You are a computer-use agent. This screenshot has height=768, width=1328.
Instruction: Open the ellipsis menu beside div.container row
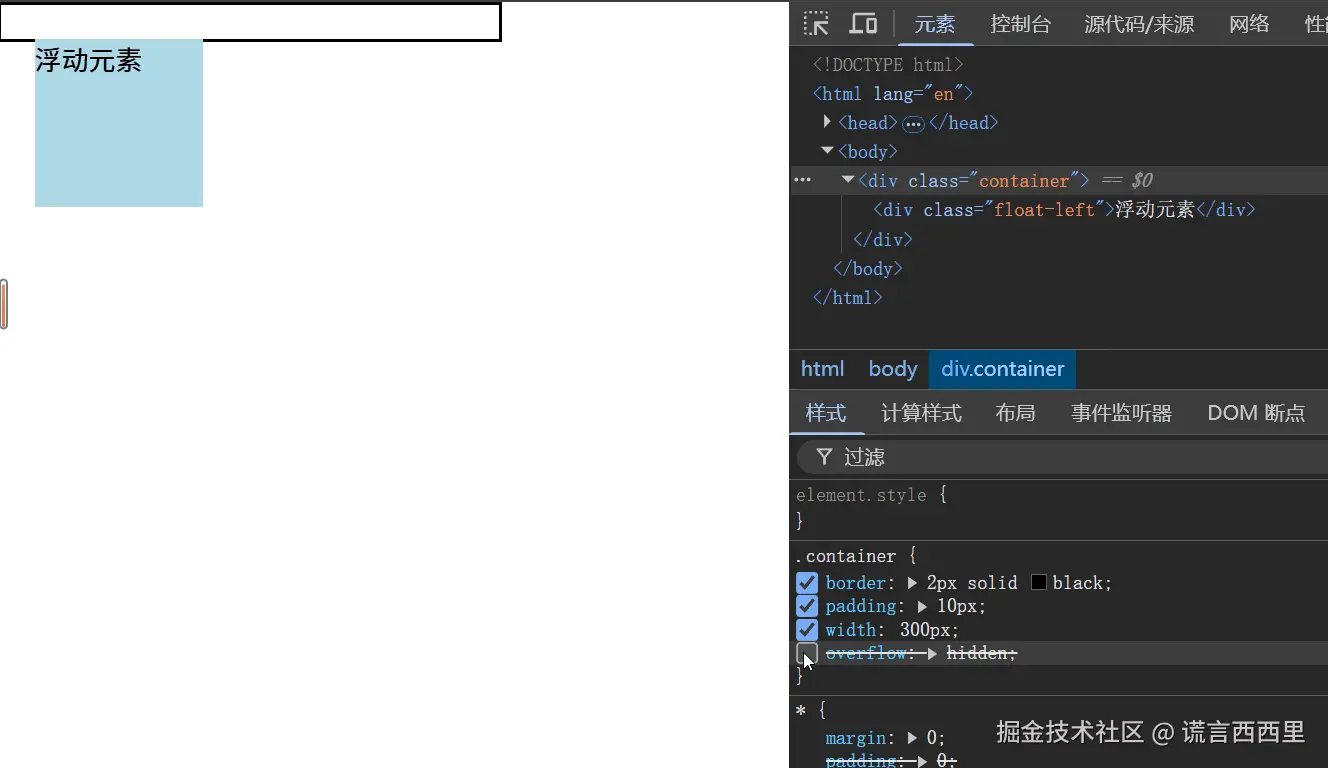[x=802, y=180]
